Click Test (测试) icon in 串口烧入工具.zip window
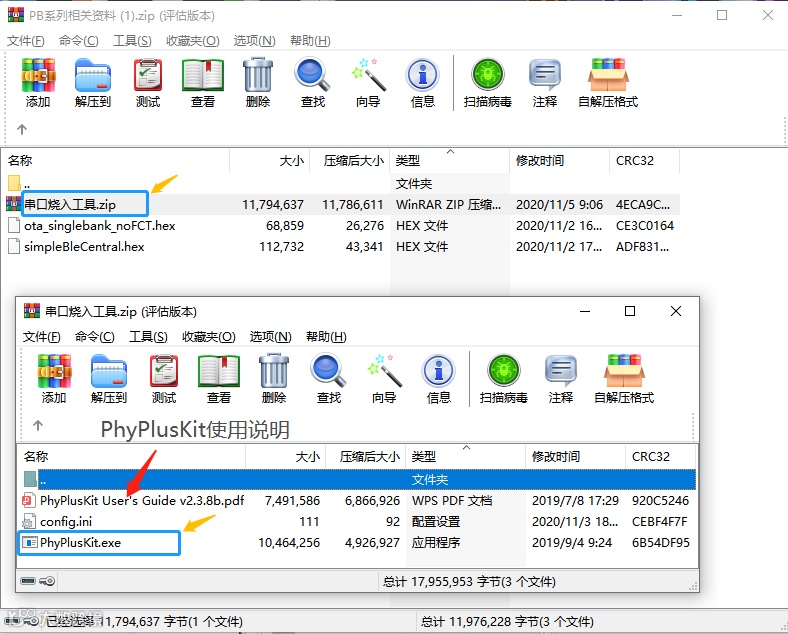The height and width of the screenshot is (634, 788). click(x=164, y=379)
